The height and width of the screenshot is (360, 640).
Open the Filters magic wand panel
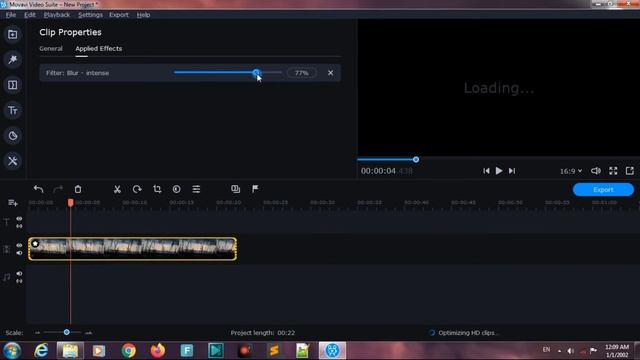(13, 60)
